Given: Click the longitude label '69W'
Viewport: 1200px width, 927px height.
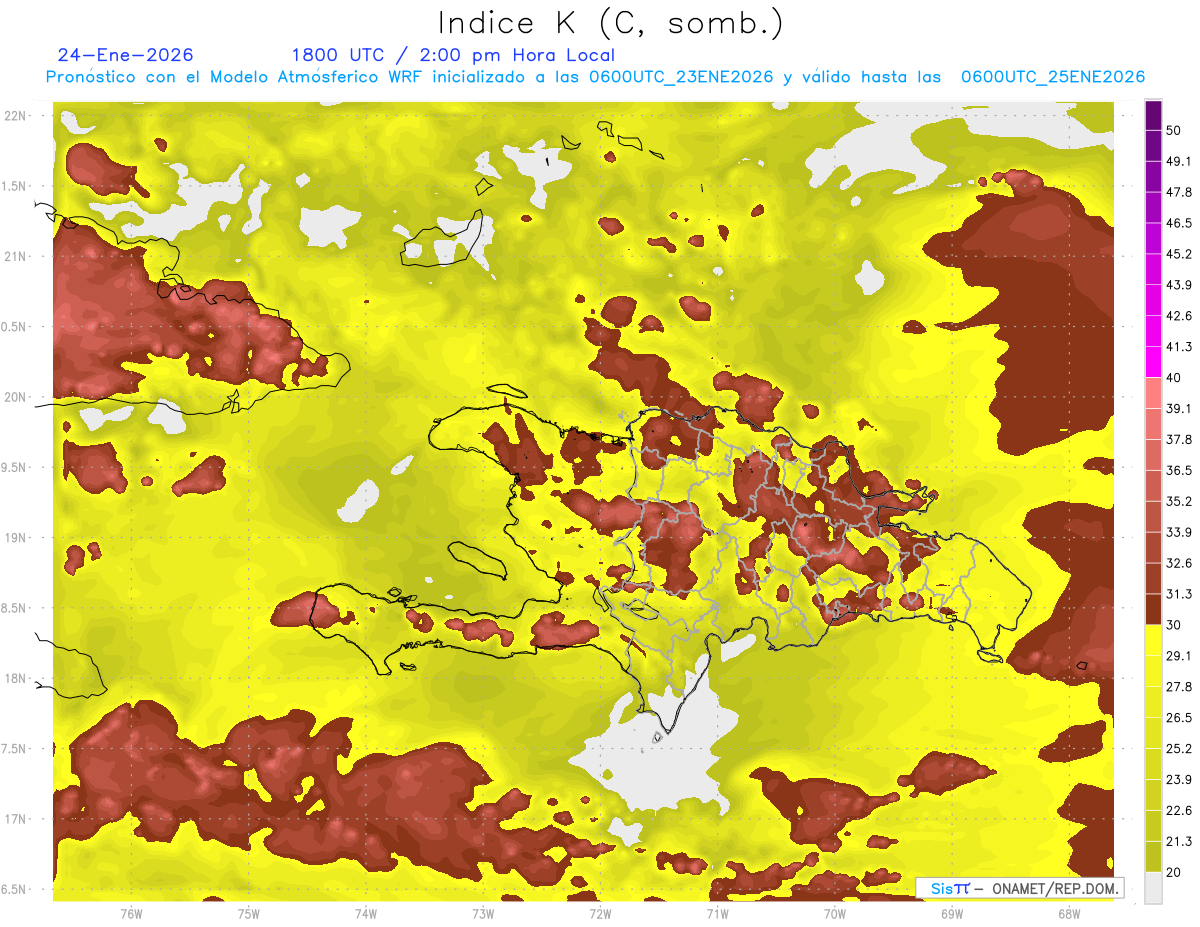Looking at the screenshot, I should [952, 913].
